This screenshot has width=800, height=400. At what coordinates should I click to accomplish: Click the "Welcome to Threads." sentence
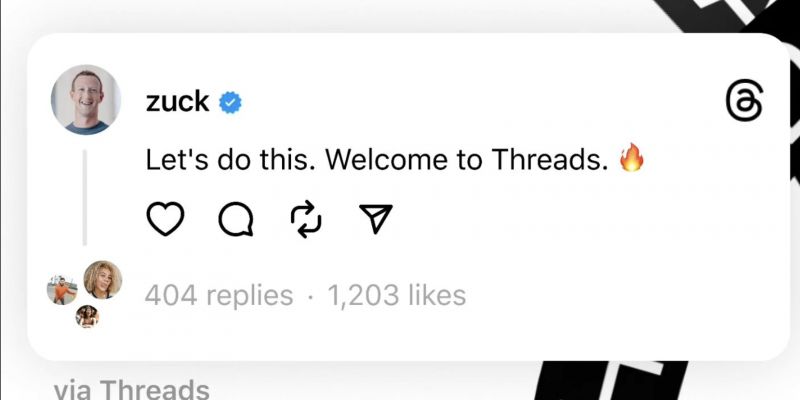tap(467, 160)
